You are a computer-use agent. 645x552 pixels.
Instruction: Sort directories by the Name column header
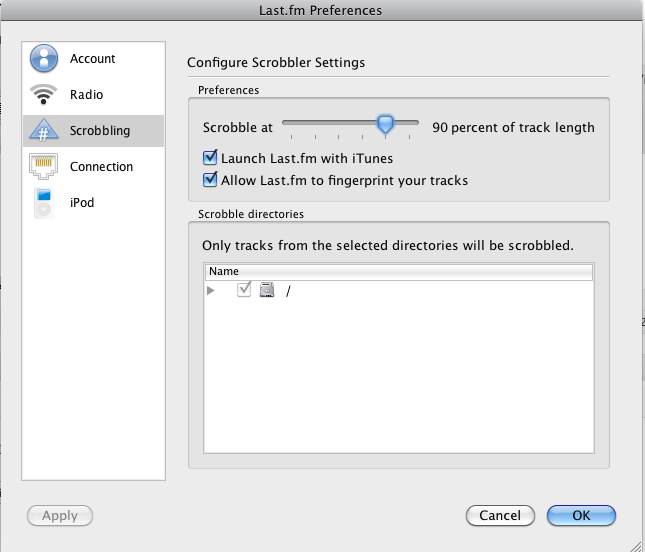399,271
